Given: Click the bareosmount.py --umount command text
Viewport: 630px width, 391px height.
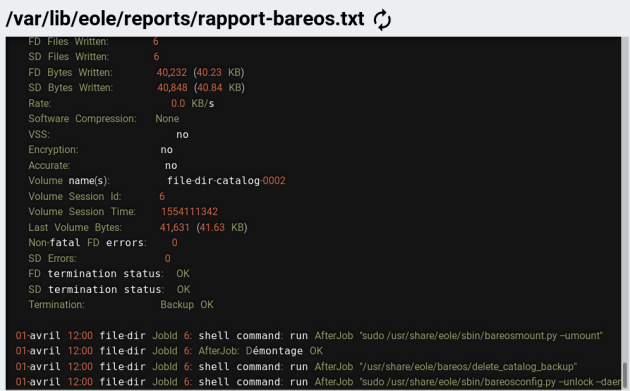Looking at the screenshot, I should point(481,336).
